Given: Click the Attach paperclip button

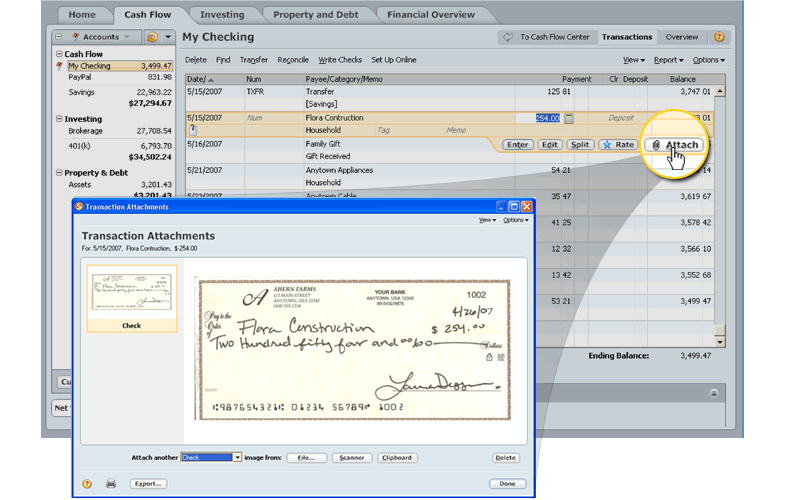Looking at the screenshot, I should coord(675,145).
